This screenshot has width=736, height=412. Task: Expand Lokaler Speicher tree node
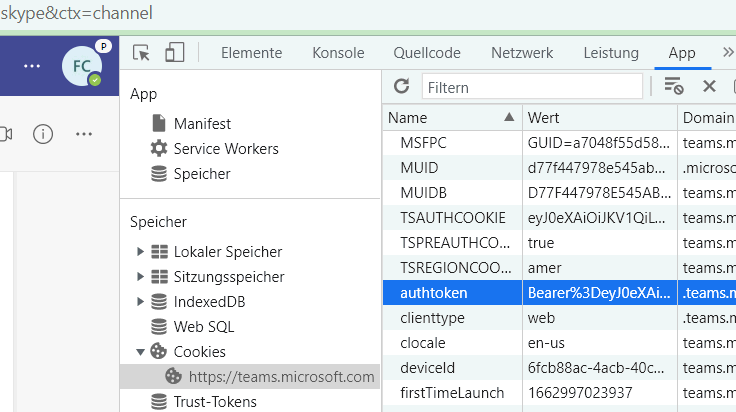(x=140, y=252)
